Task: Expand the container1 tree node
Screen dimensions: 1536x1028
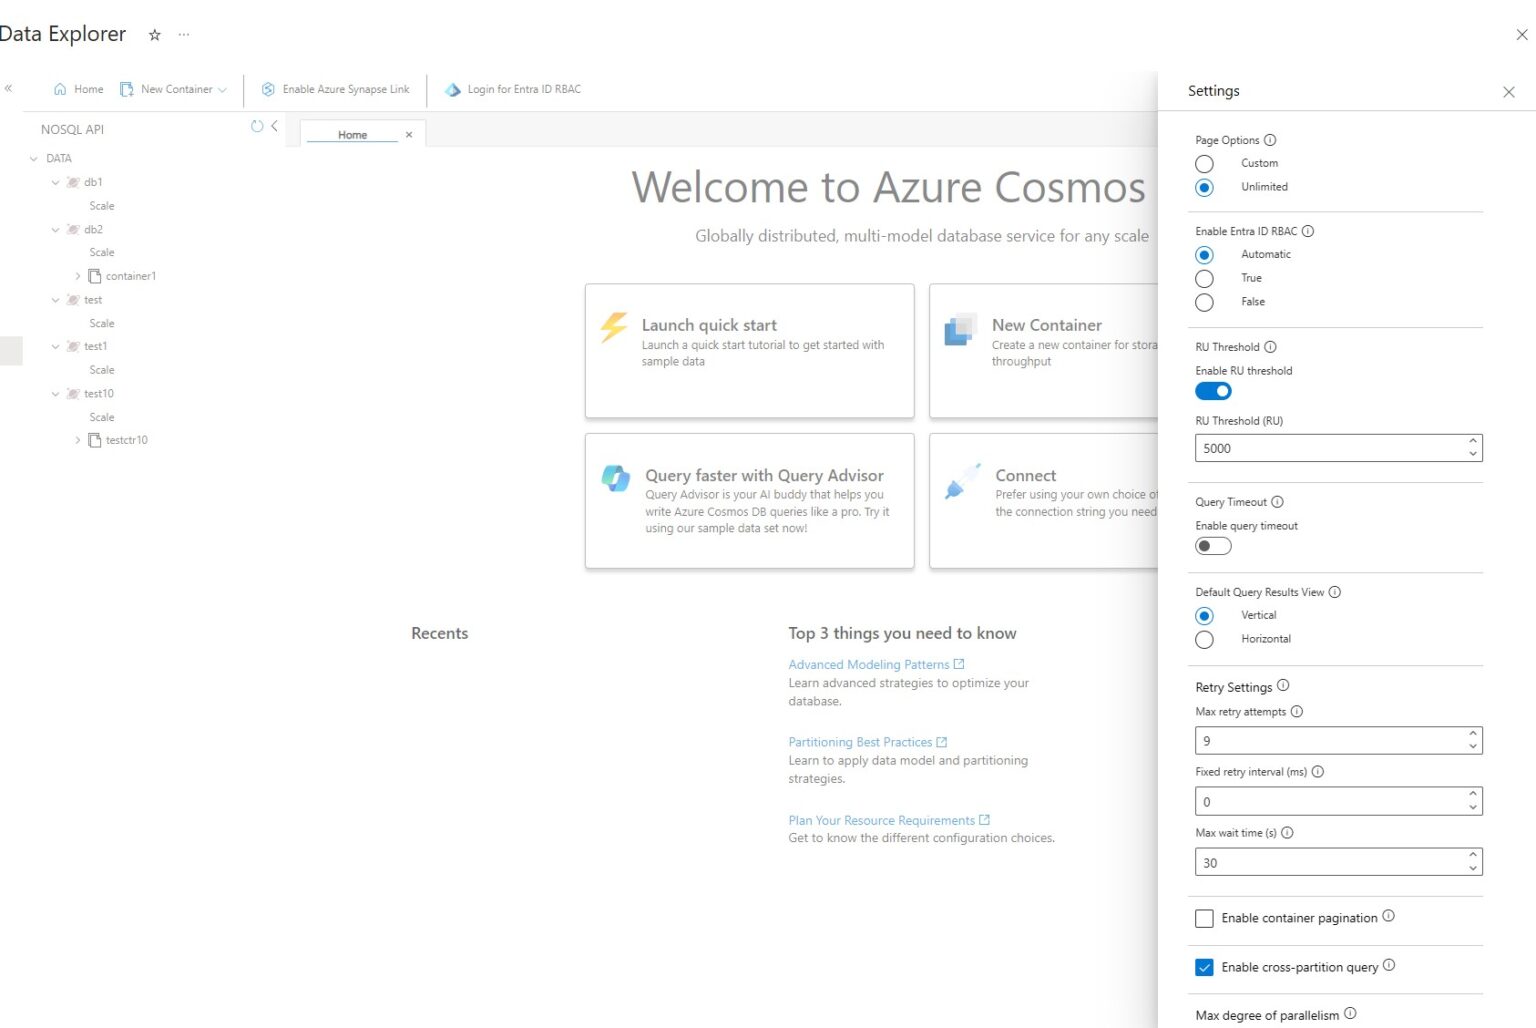Action: coord(78,276)
